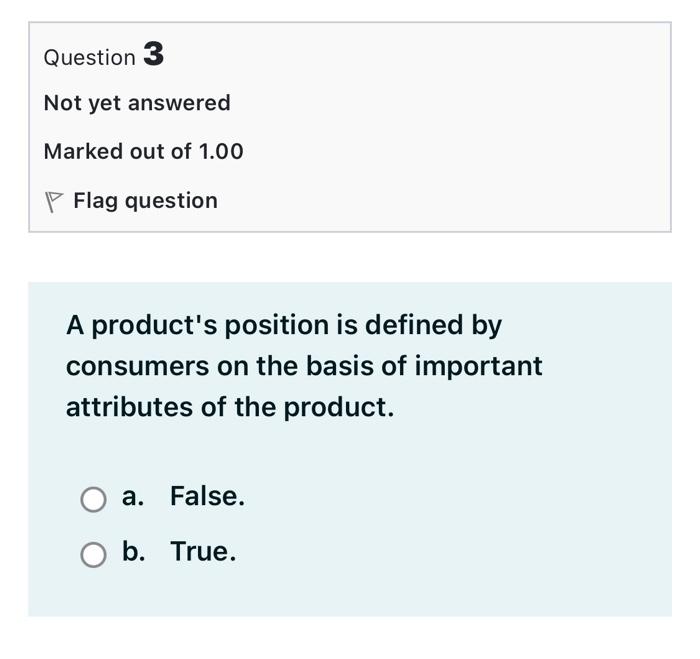
Task: Click the line 'attributes of the product.'
Action: click(230, 407)
